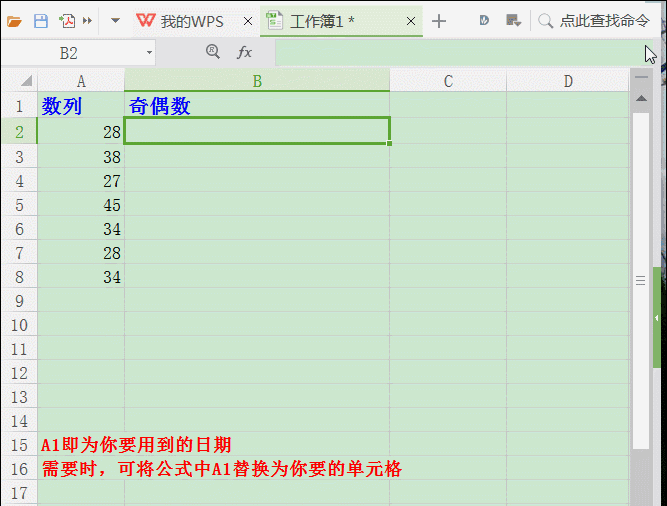Click cell A6 with value 34

click(81, 229)
